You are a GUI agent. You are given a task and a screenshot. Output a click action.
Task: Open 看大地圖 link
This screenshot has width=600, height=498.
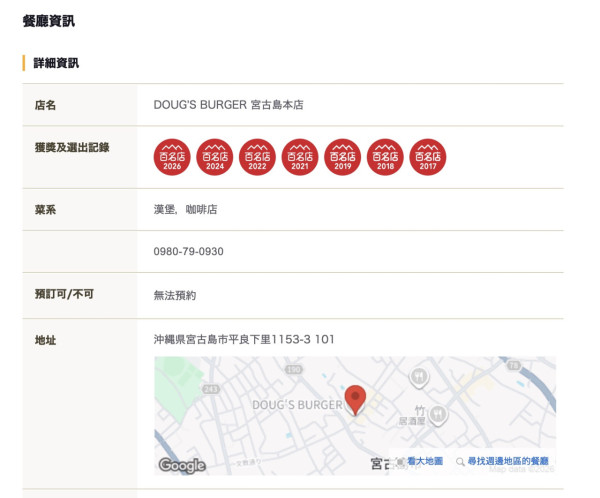point(425,461)
